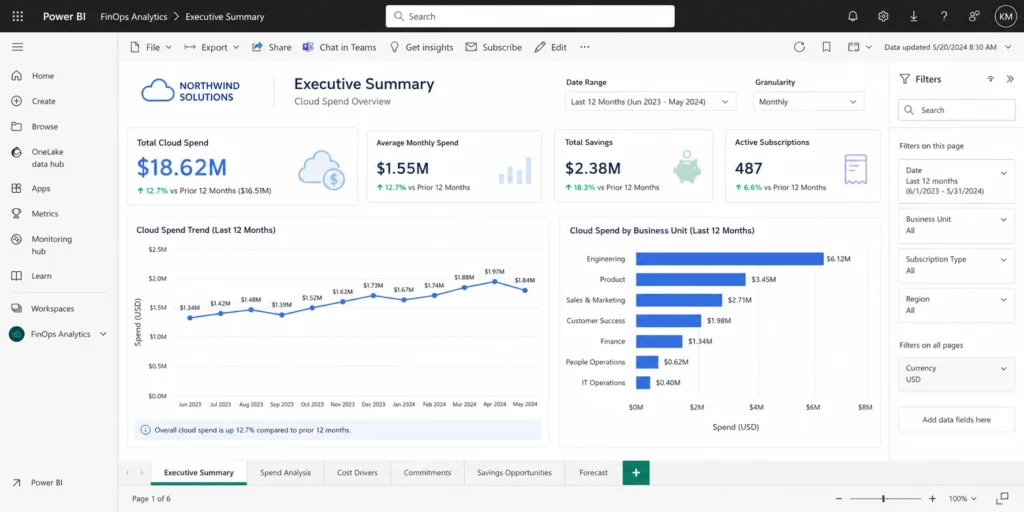Click the Power BI arrow icon at sidebar bottom
1024x512 pixels.
click(16, 483)
